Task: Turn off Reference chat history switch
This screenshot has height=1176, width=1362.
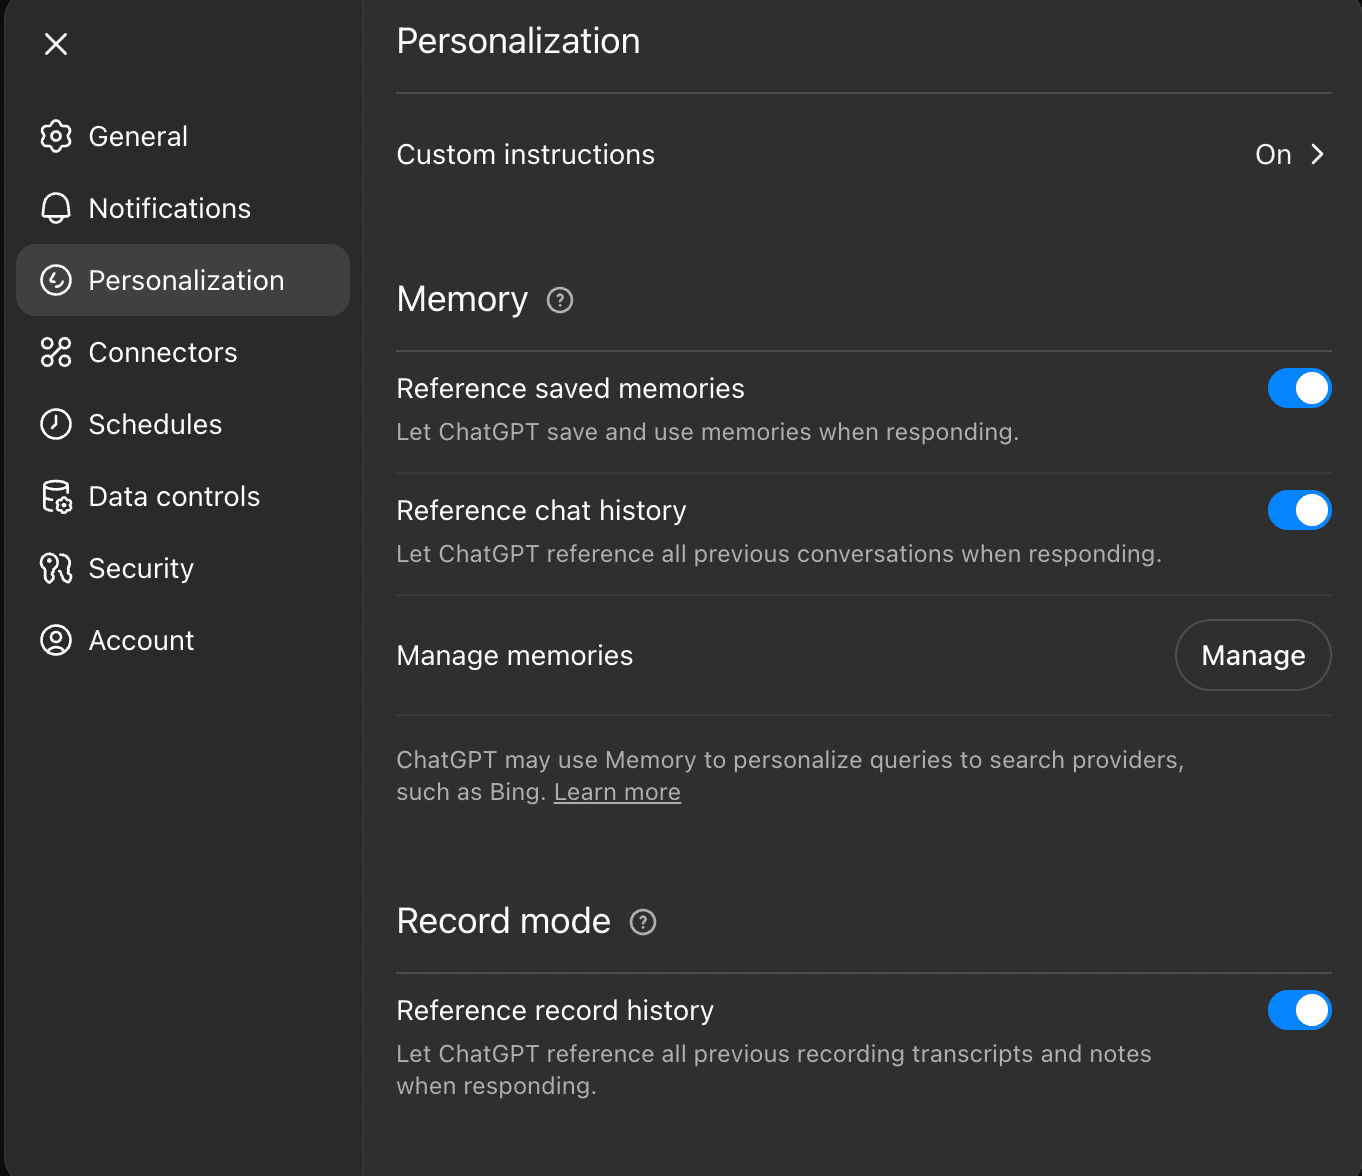Action: coord(1299,510)
